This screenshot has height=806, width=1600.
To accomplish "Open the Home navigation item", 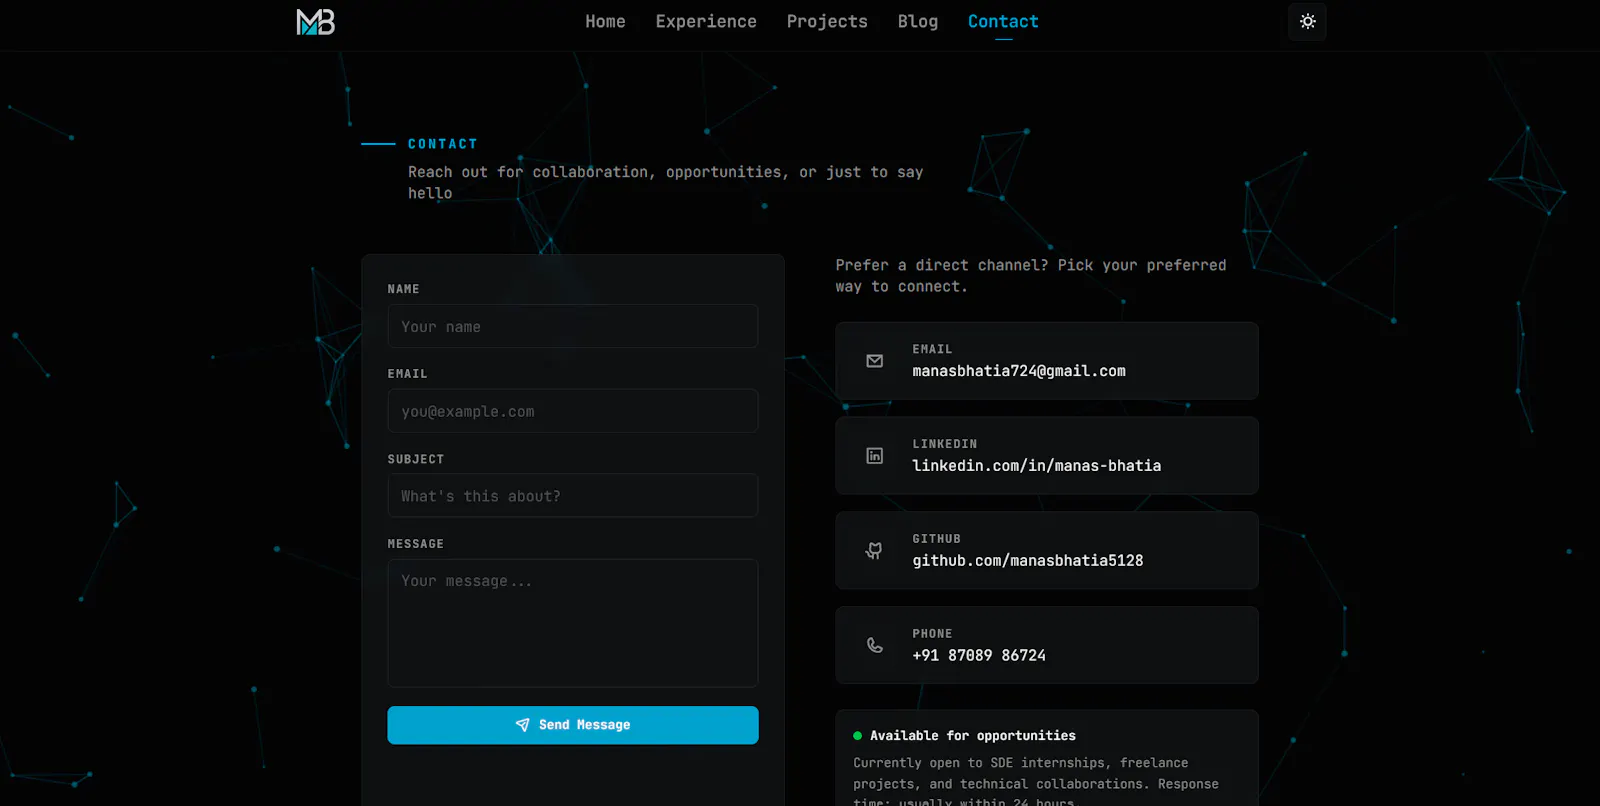I will (605, 22).
